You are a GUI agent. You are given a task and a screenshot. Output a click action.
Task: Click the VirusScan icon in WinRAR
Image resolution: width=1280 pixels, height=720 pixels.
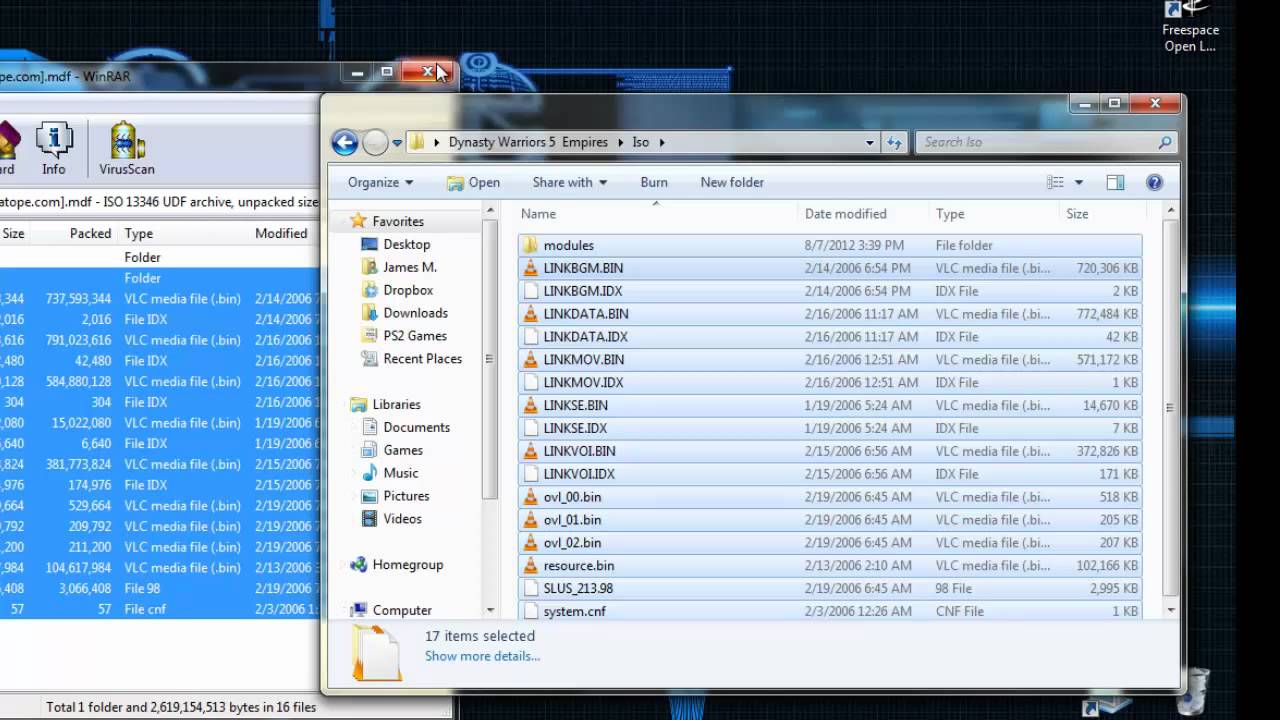(x=127, y=149)
